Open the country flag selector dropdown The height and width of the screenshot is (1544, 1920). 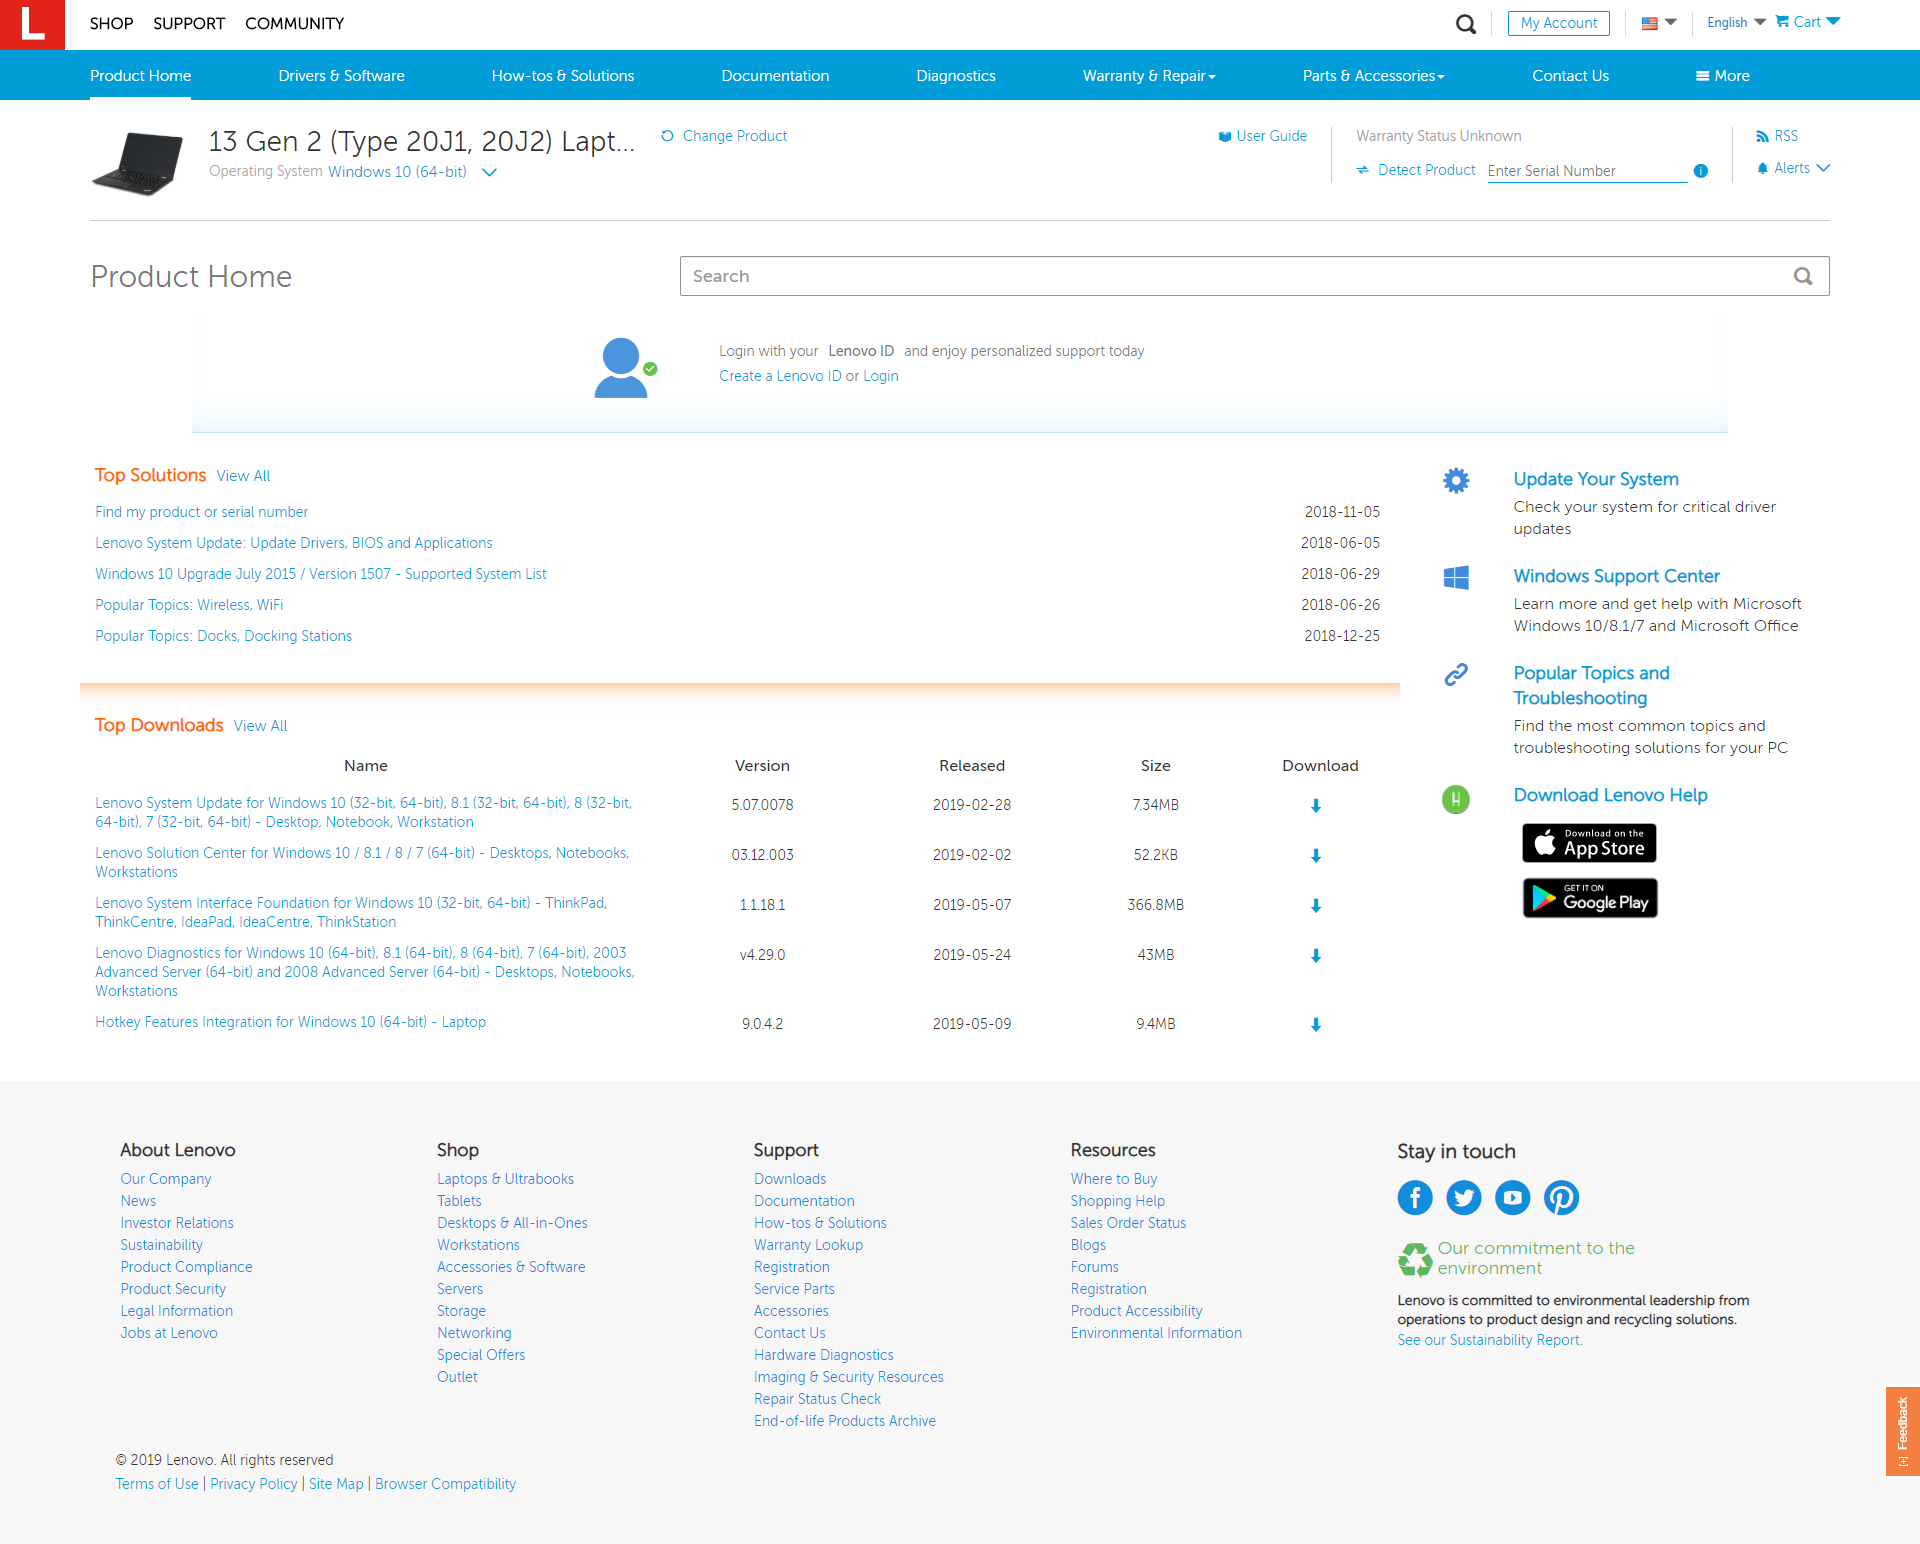coord(1659,23)
